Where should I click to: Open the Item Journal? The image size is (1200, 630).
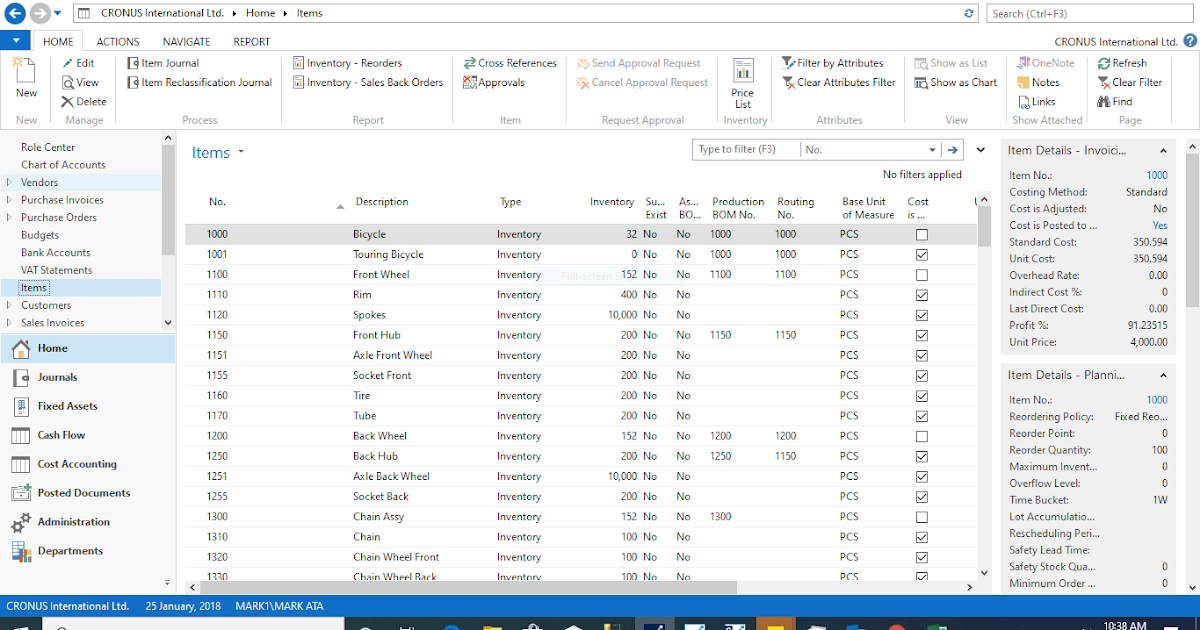click(x=168, y=62)
